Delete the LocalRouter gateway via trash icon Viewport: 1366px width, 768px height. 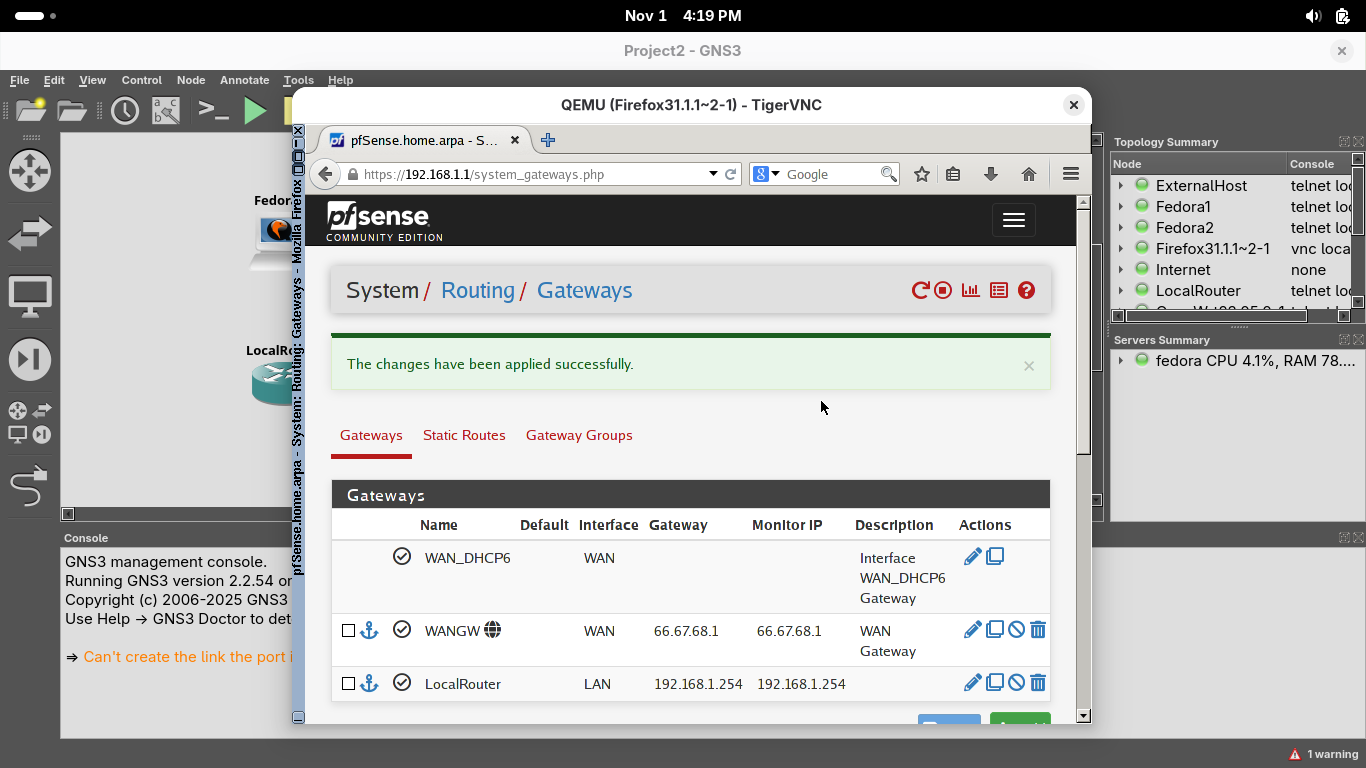tap(1038, 683)
